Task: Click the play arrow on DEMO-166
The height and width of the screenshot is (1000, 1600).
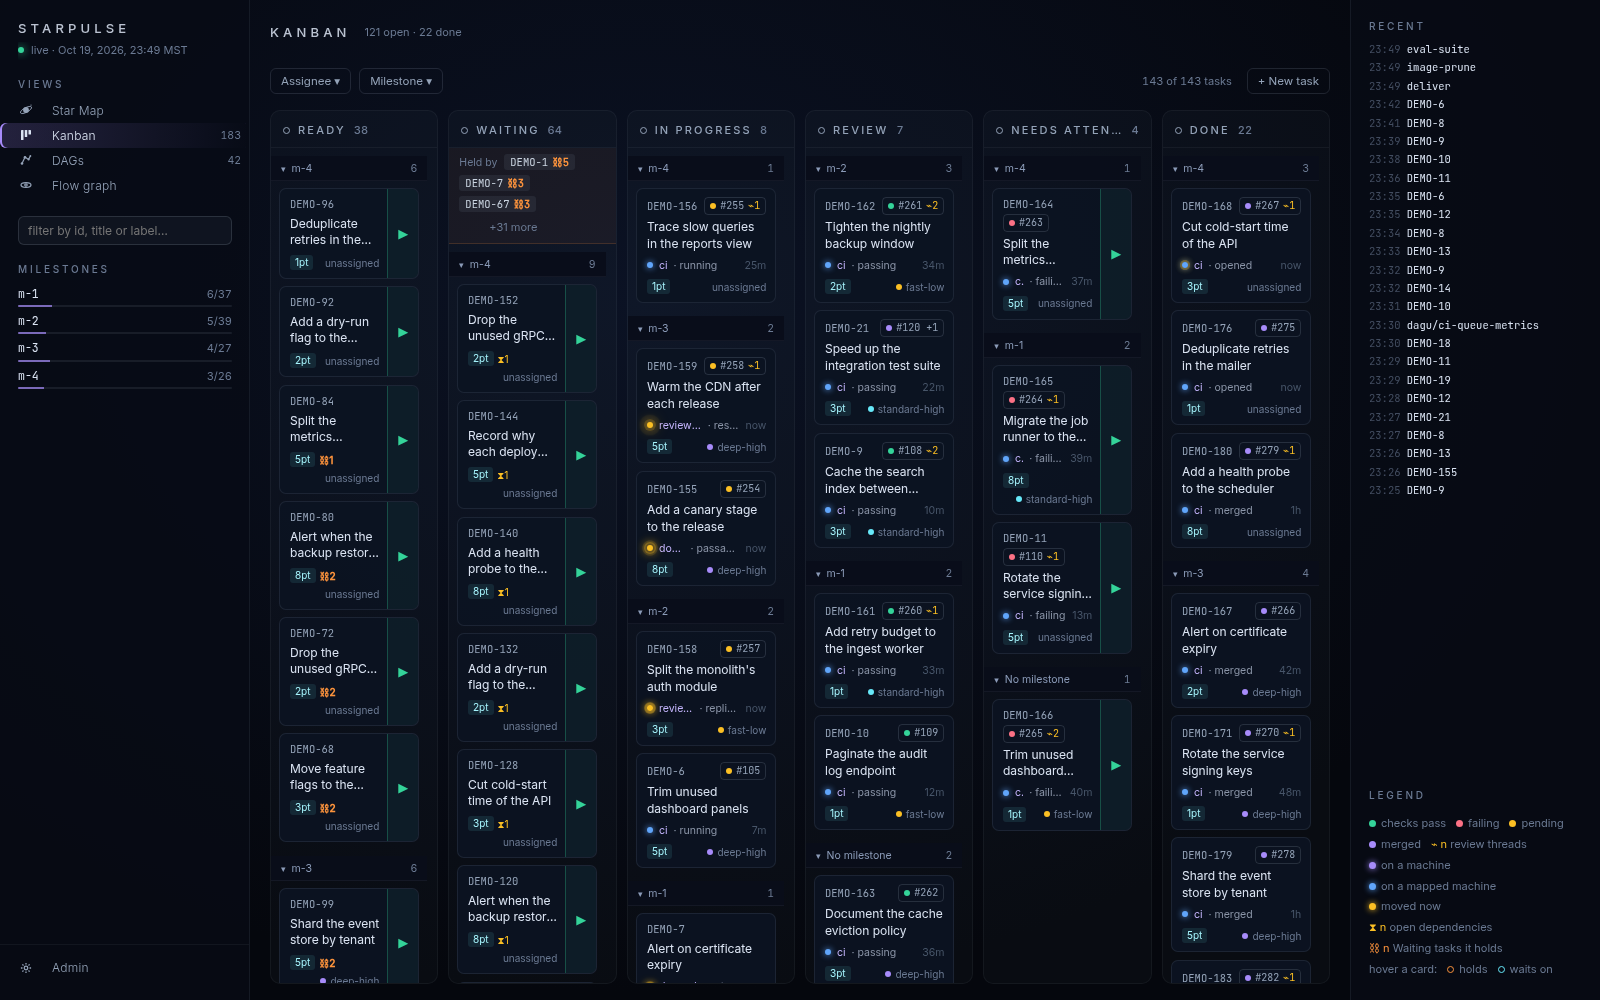Action: pyautogui.click(x=1116, y=765)
